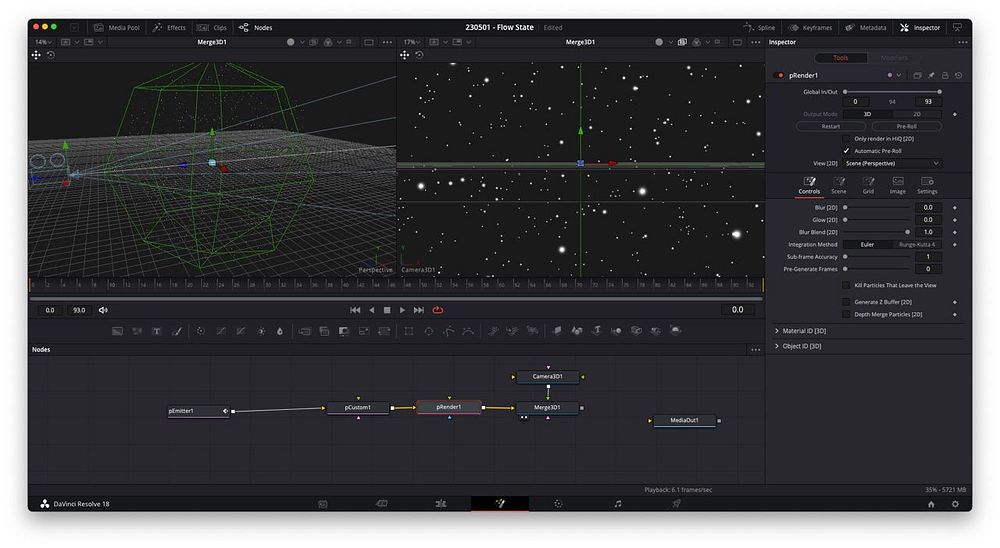1000x548 pixels.
Task: Toggle the Clips panel
Action: (212, 27)
